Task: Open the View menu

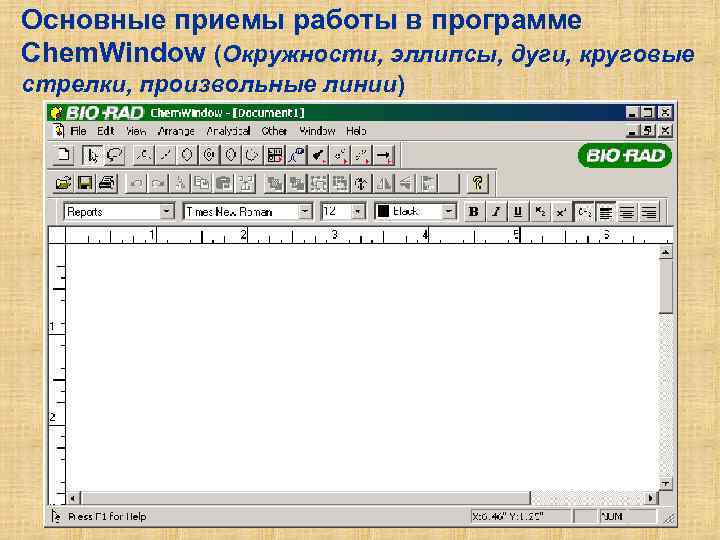Action: [x=136, y=131]
